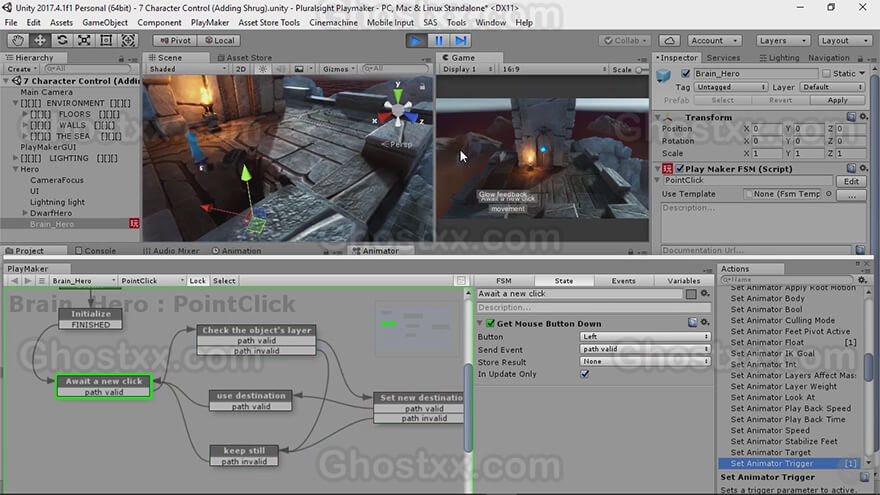Select the Move tool
The height and width of the screenshot is (495, 880).
click(x=40, y=40)
